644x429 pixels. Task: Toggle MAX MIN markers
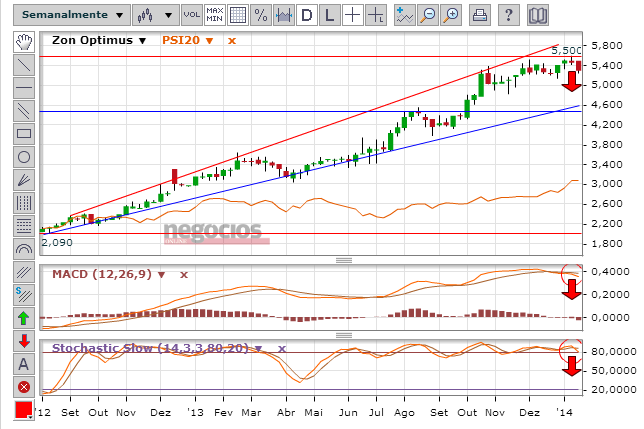(x=215, y=15)
